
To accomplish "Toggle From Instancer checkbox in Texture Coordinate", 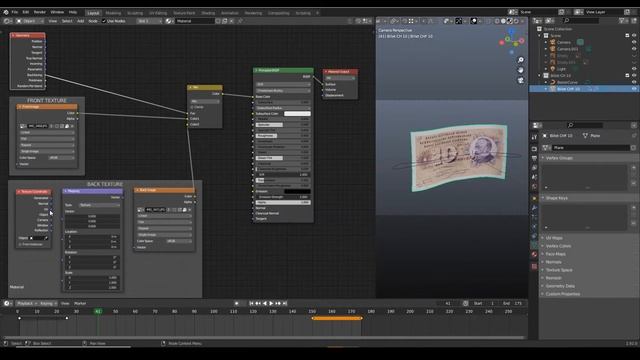I will 20,244.
